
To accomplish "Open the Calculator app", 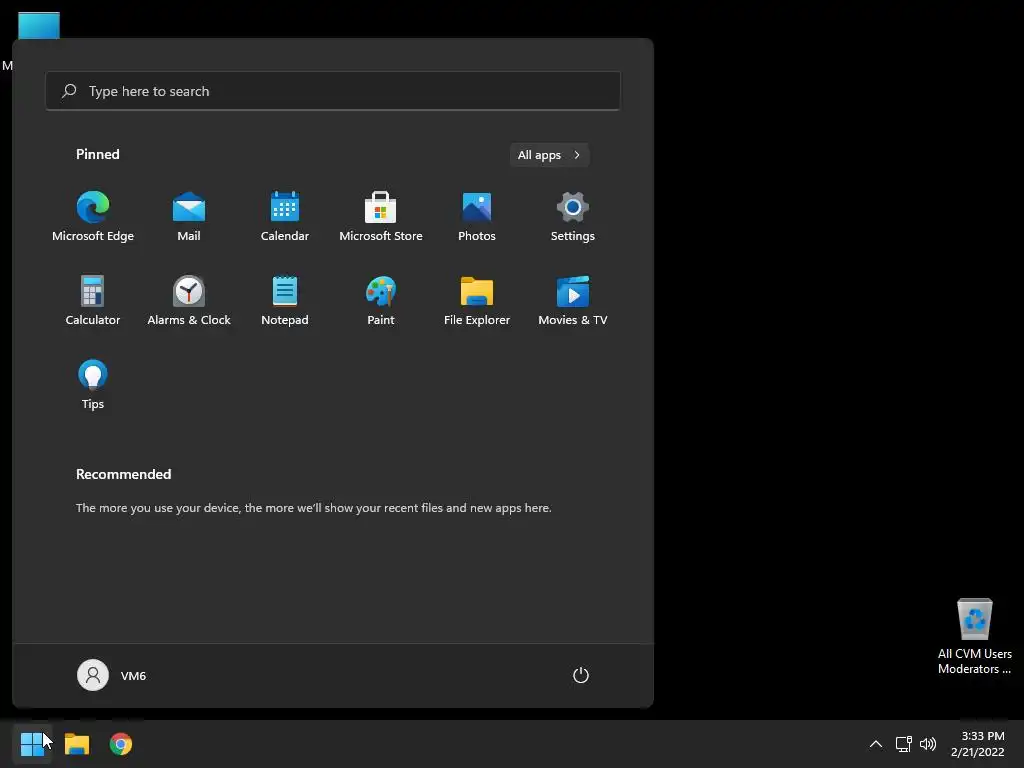I will point(93,301).
